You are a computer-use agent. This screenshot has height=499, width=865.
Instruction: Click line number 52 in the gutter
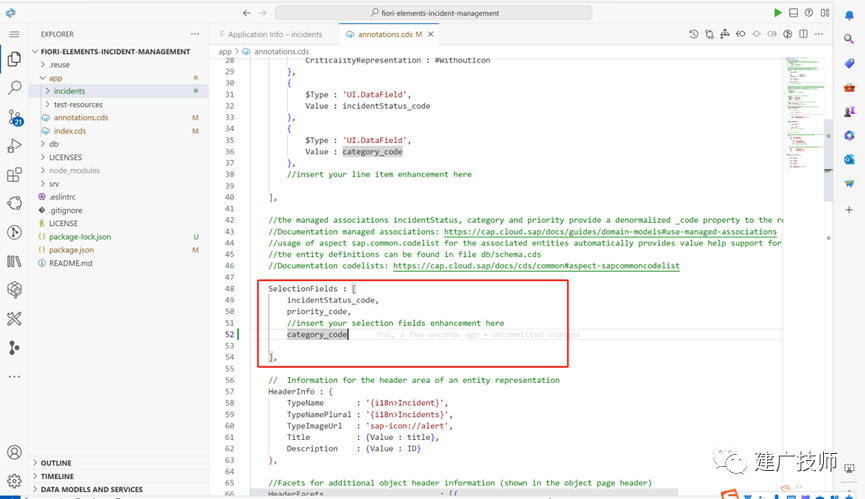point(229,334)
